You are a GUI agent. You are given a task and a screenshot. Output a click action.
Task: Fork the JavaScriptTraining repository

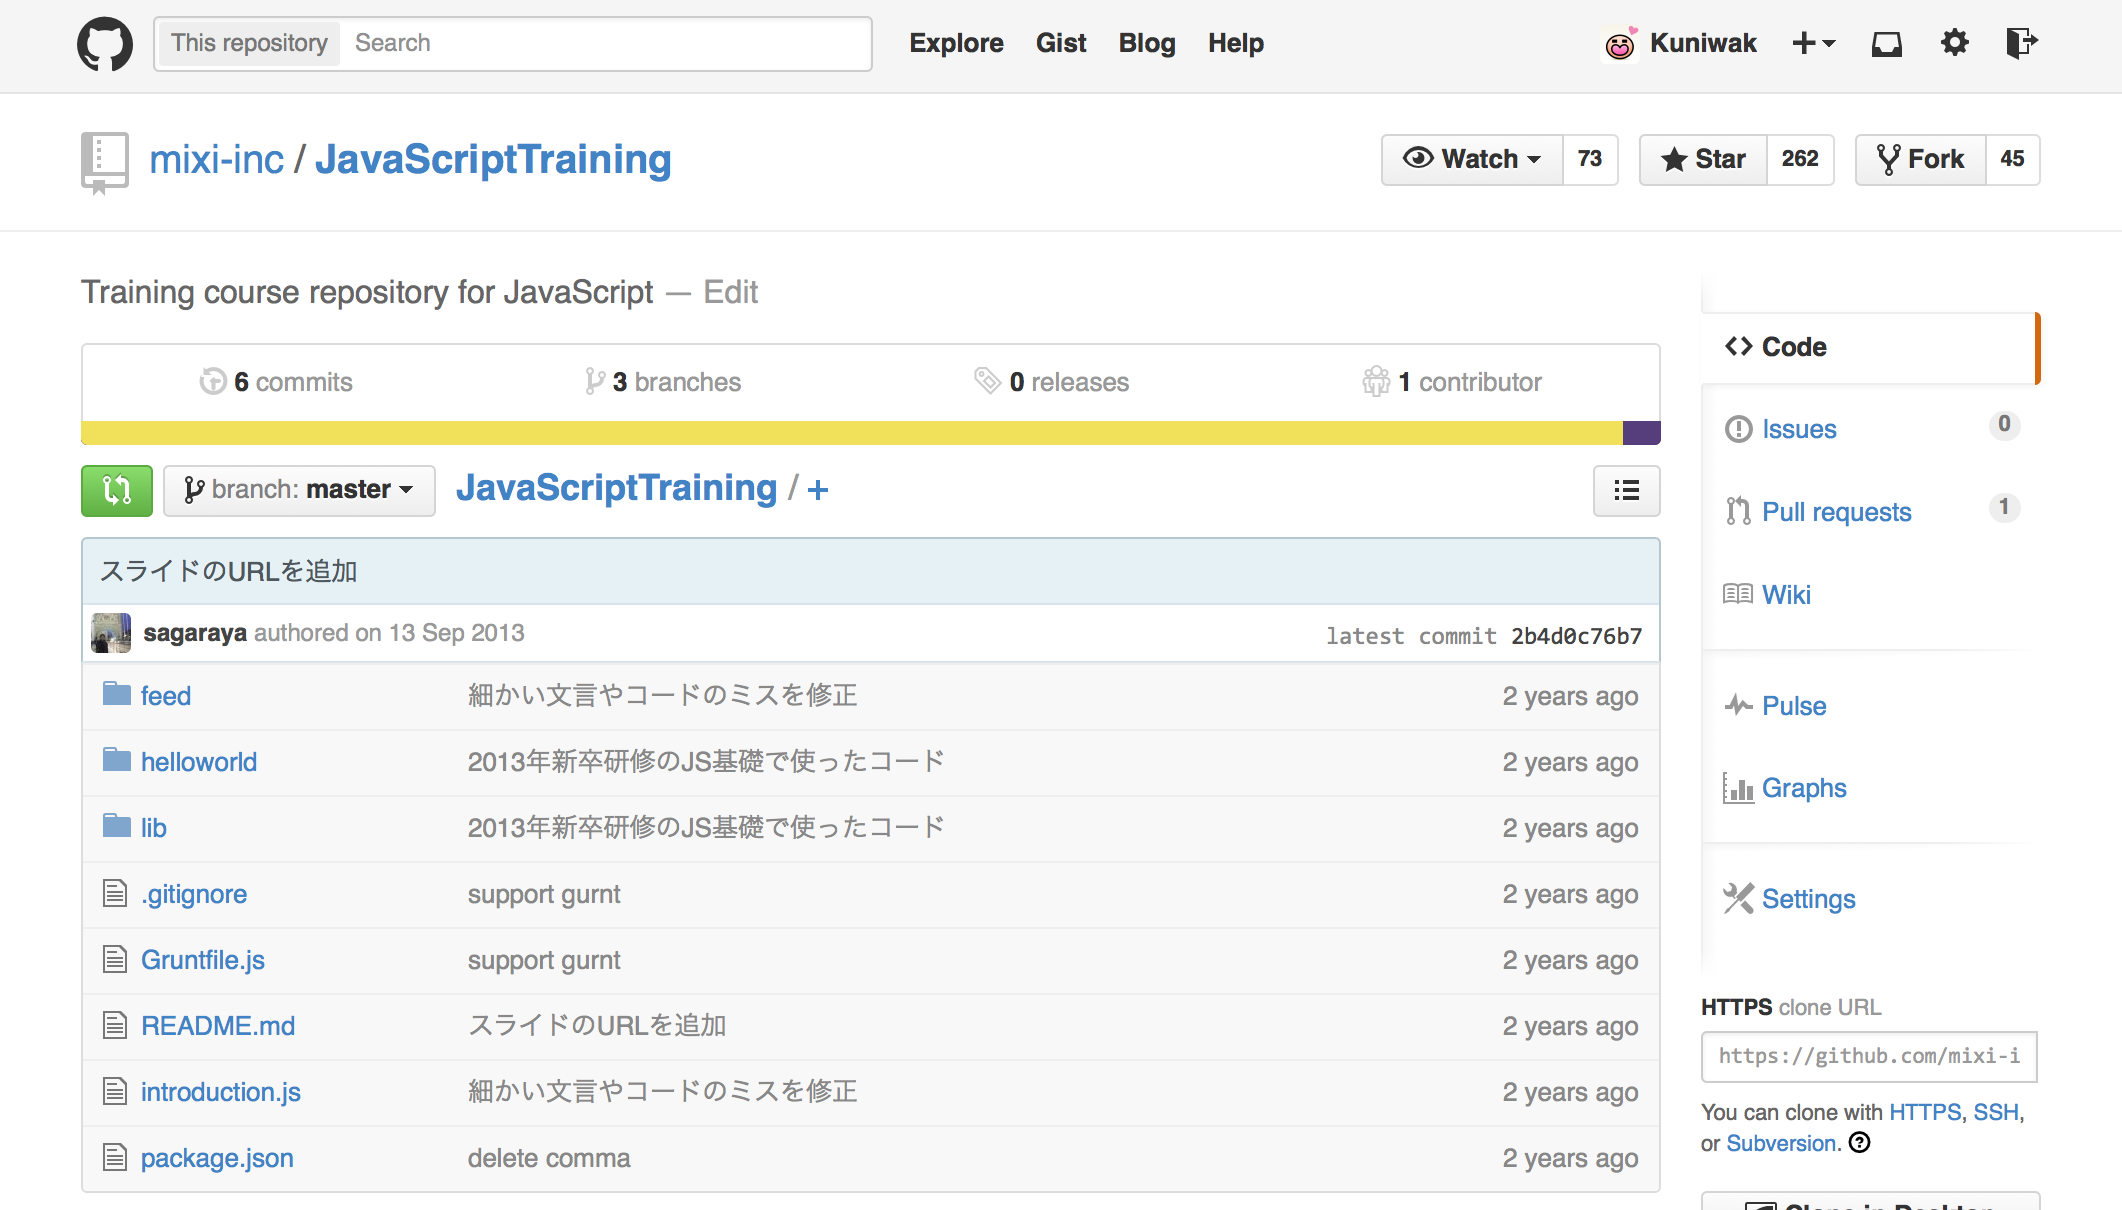[1920, 159]
